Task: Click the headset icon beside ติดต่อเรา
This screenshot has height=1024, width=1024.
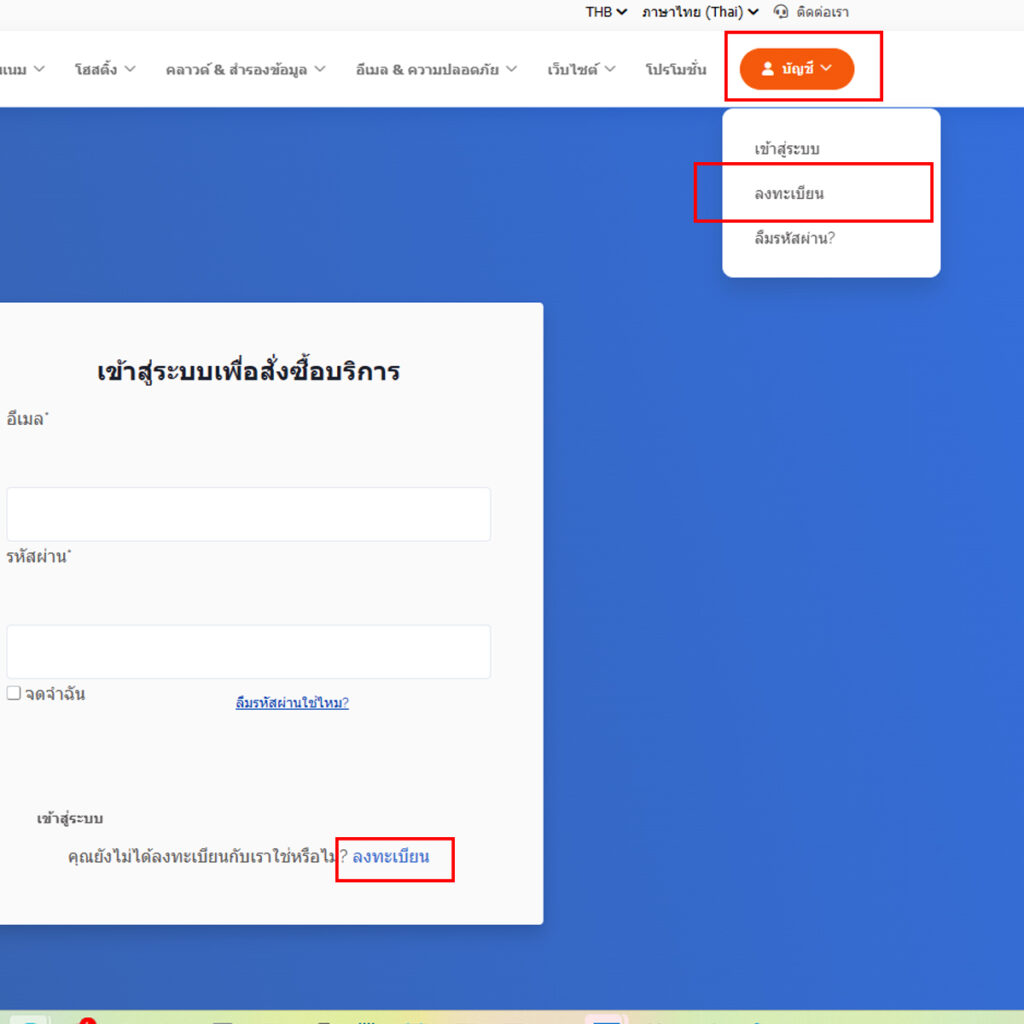Action: pos(780,12)
